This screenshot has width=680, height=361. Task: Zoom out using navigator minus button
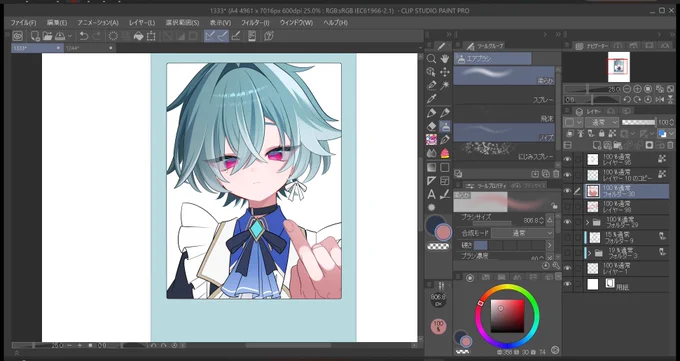[x=627, y=89]
